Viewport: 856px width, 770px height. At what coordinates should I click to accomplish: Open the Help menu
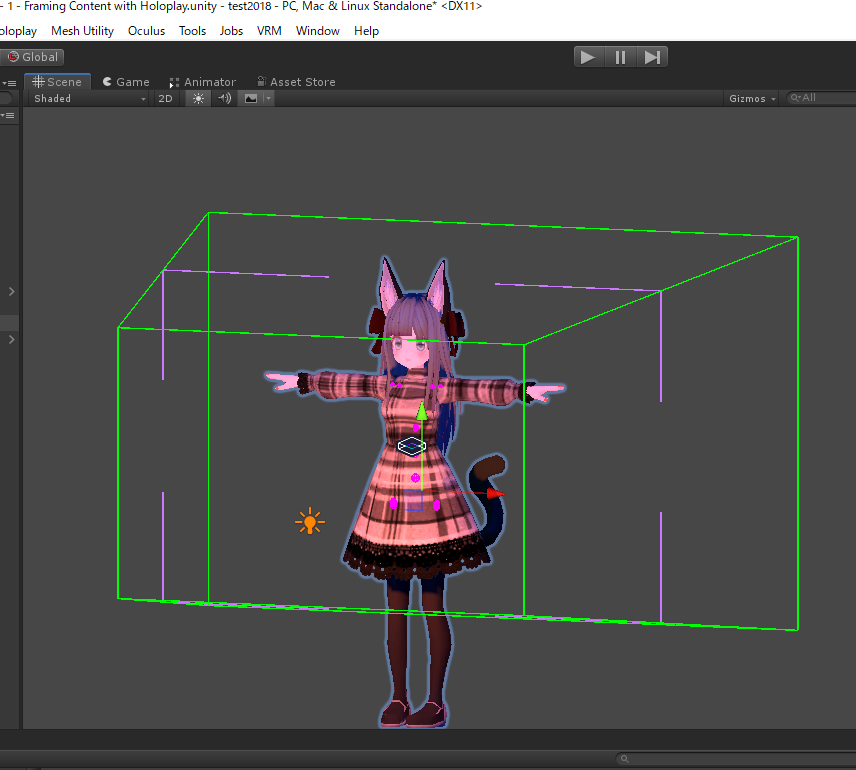pos(366,31)
